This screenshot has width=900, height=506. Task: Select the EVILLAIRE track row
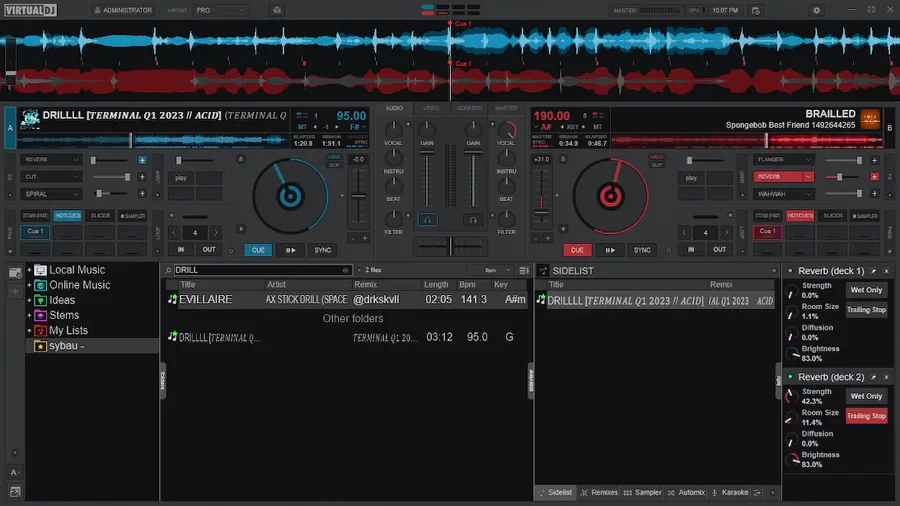click(x=347, y=299)
